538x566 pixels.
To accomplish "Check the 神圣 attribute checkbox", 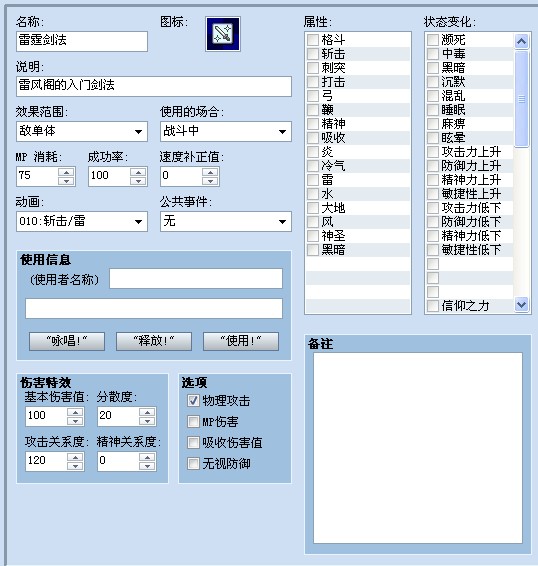I will tap(313, 236).
